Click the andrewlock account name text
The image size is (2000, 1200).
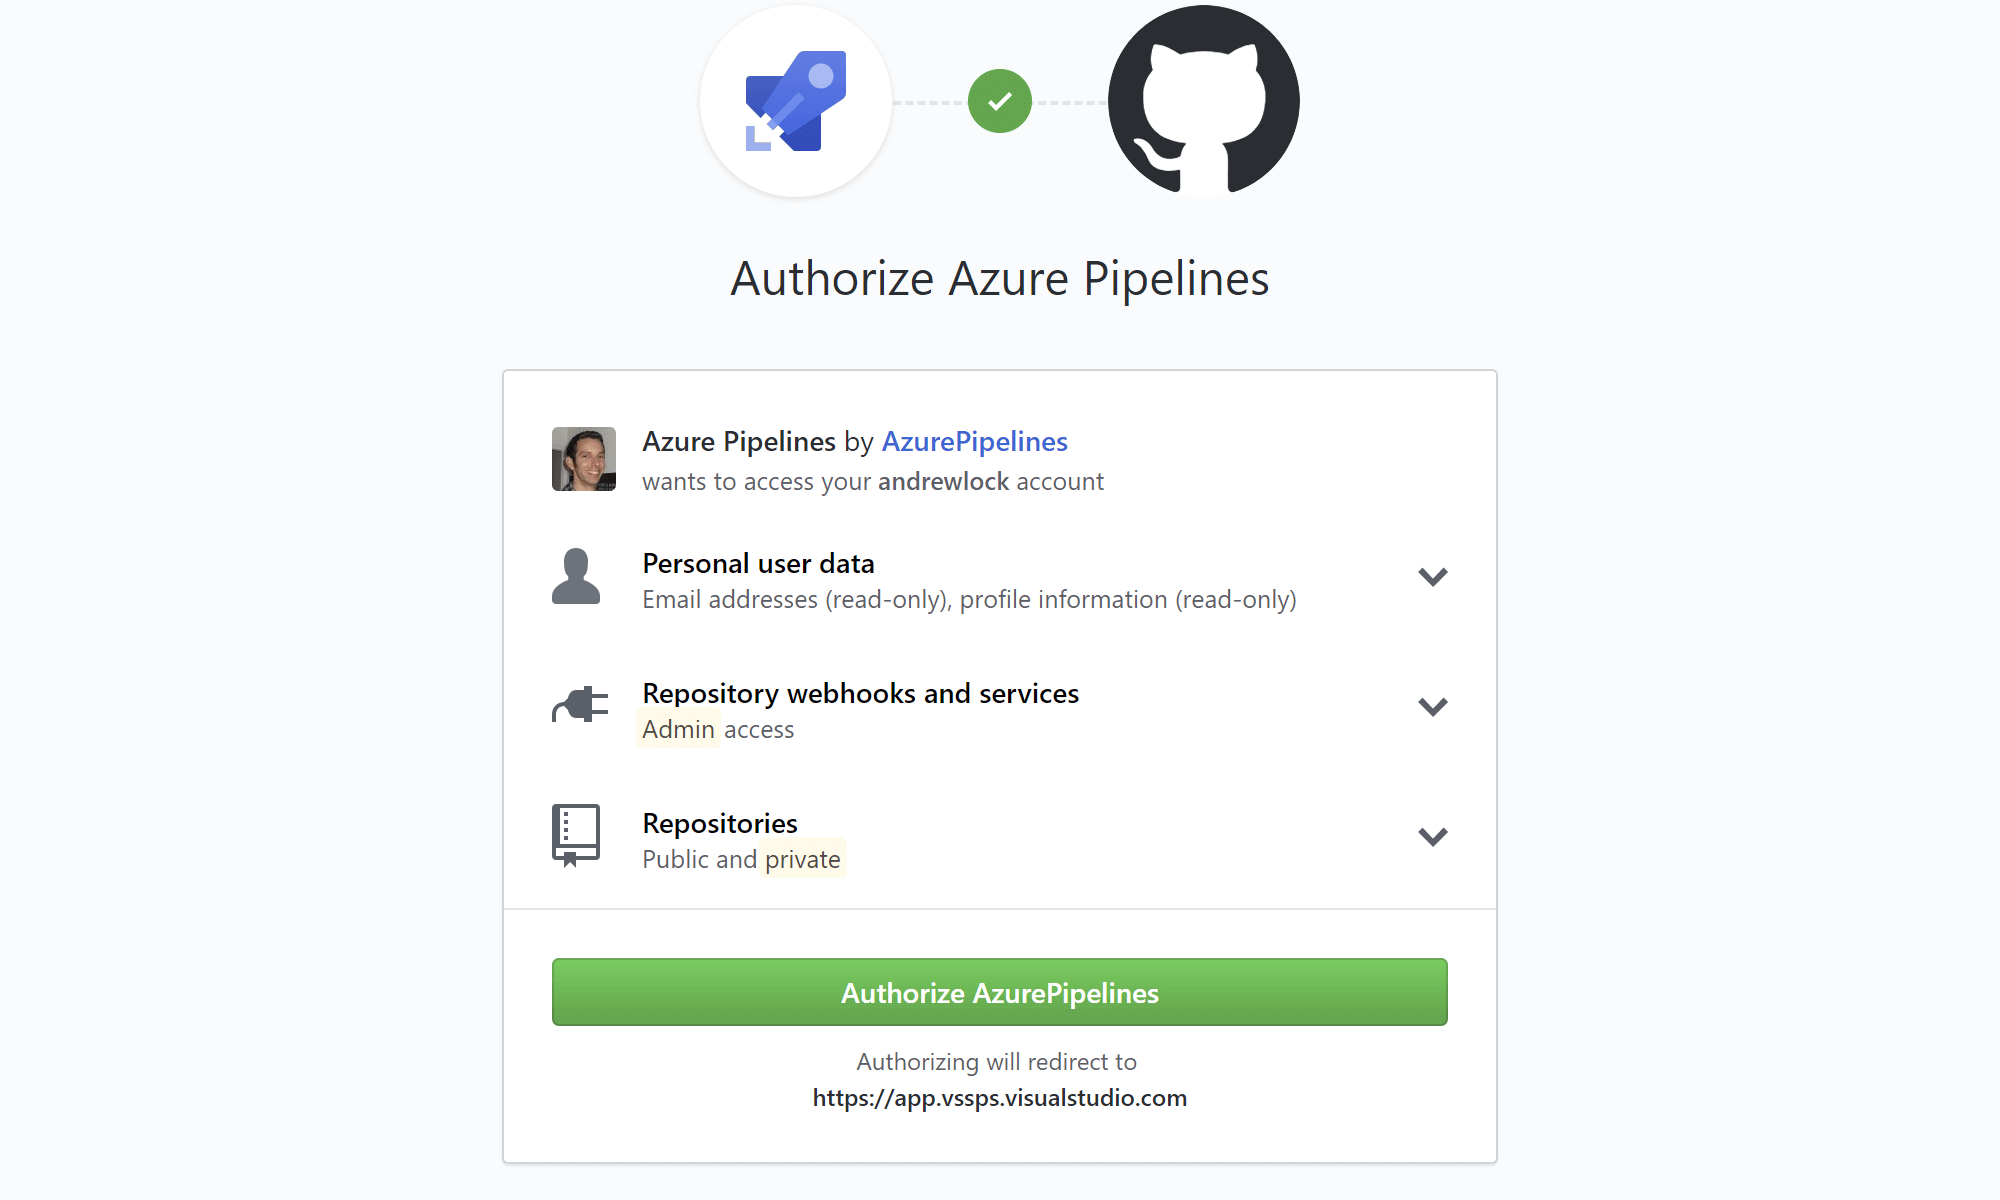944,481
